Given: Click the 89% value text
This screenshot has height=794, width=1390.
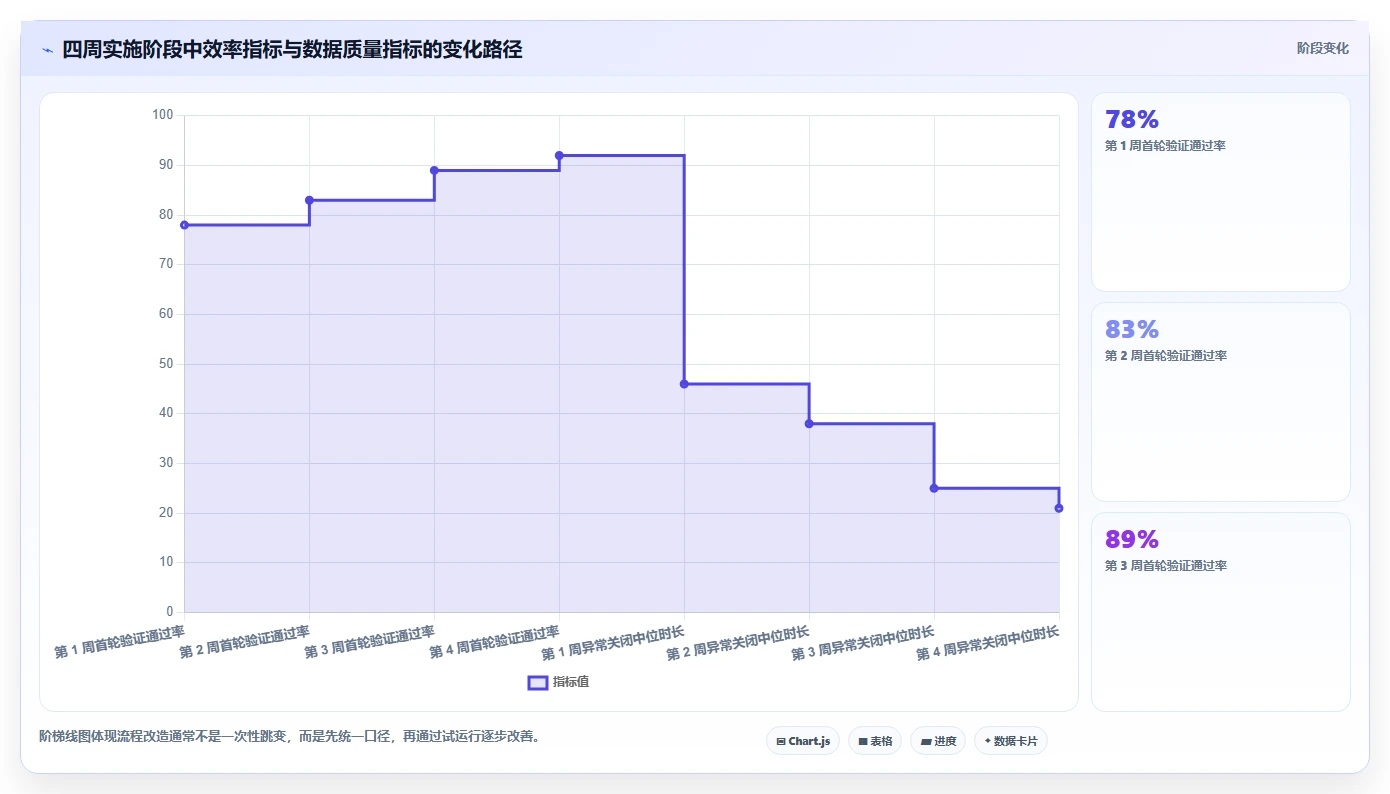Looking at the screenshot, I should (1132, 540).
